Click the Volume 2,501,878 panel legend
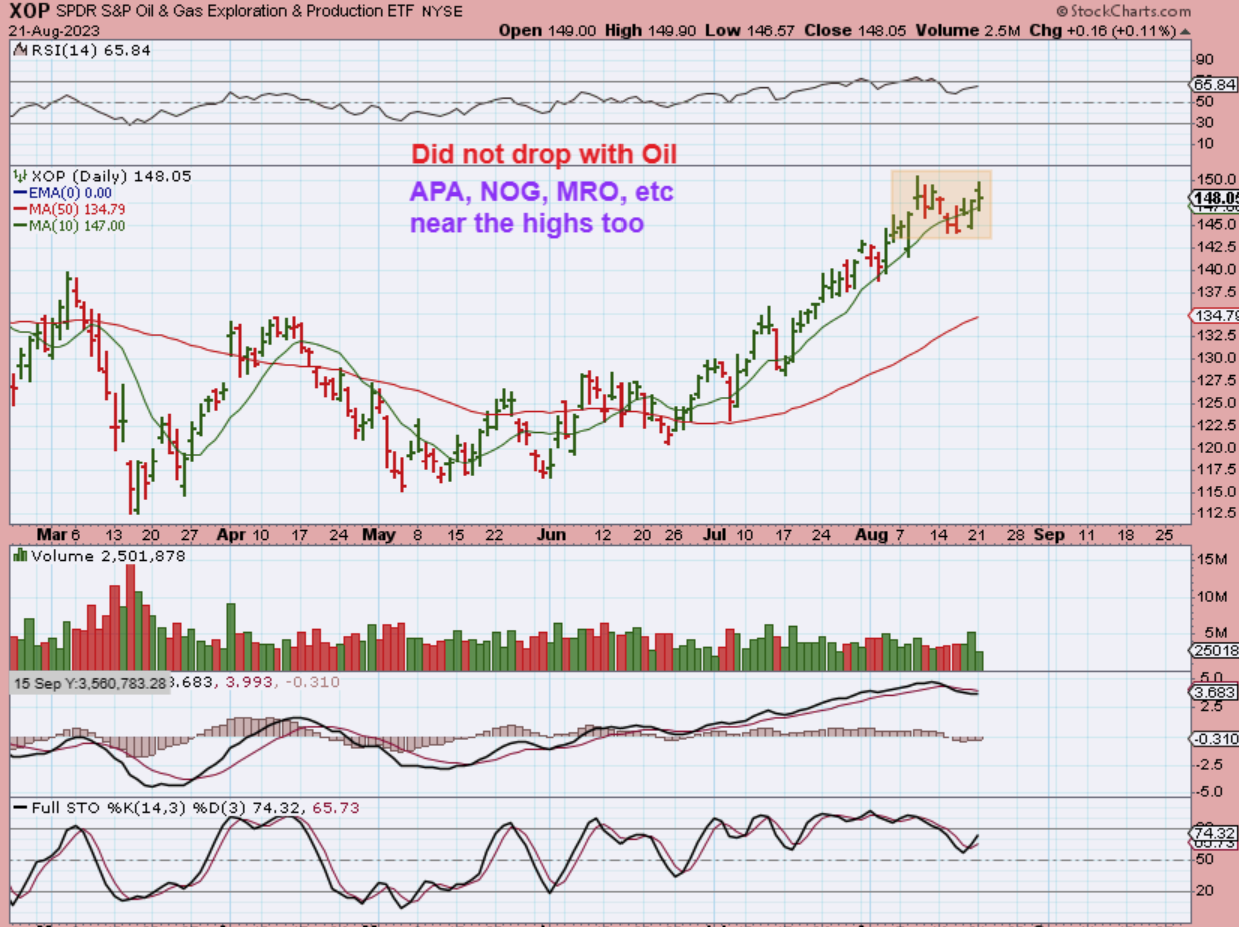The image size is (1239, 927). pyautogui.click(x=102, y=556)
